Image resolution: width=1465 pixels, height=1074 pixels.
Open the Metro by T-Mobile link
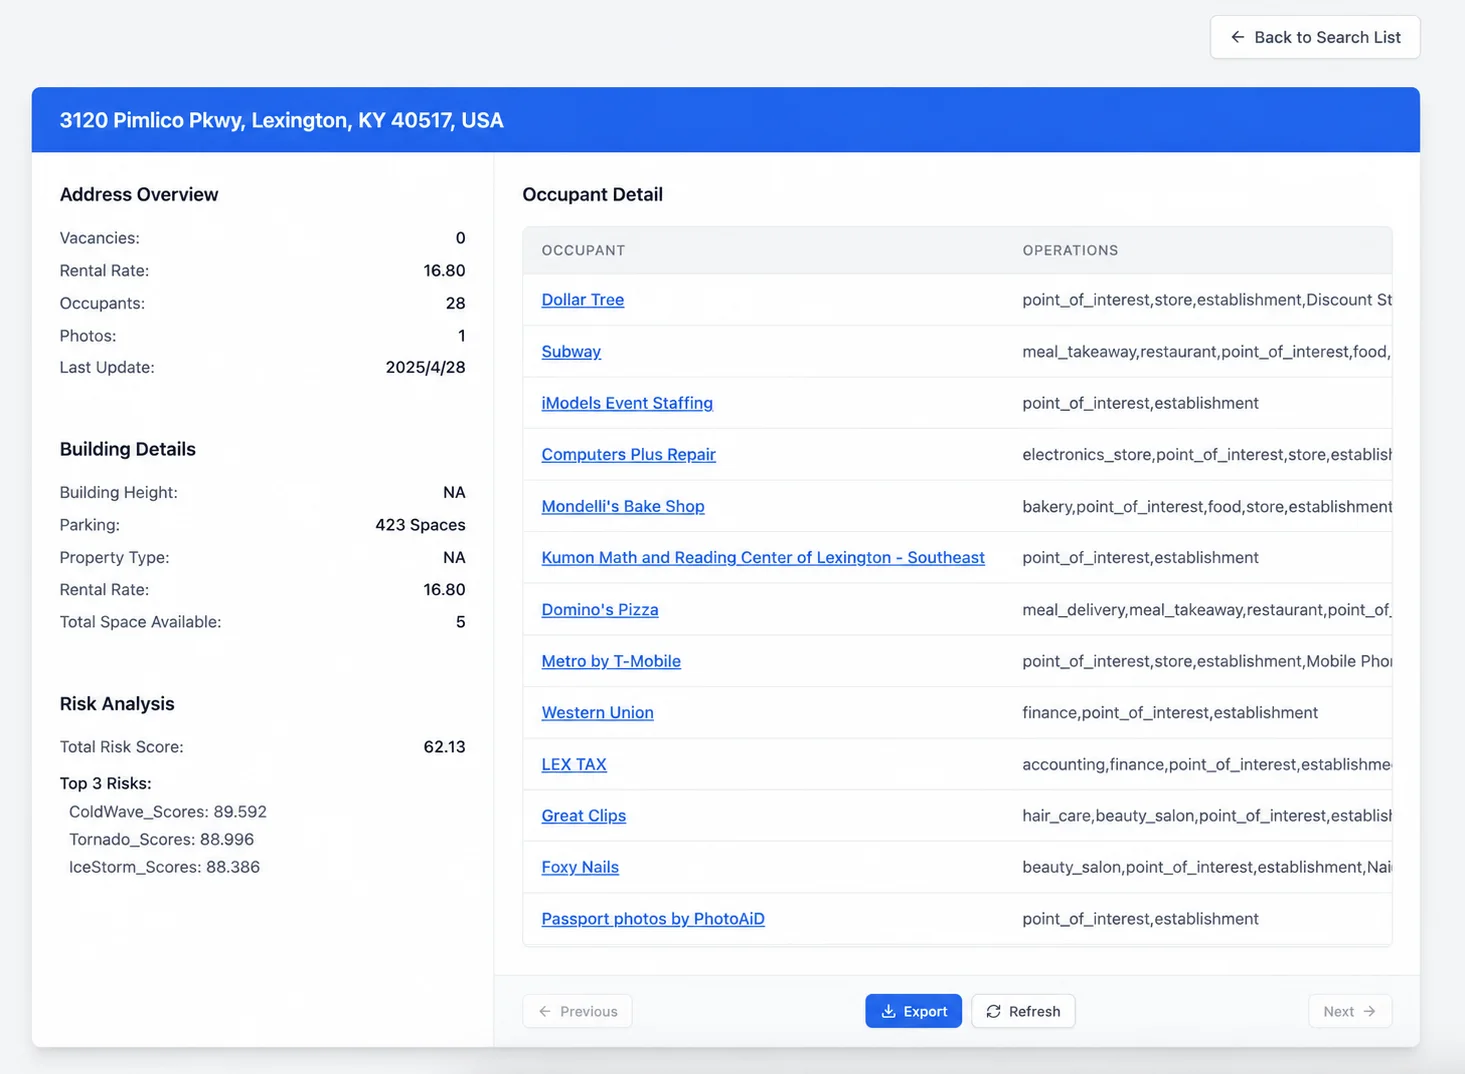click(611, 661)
